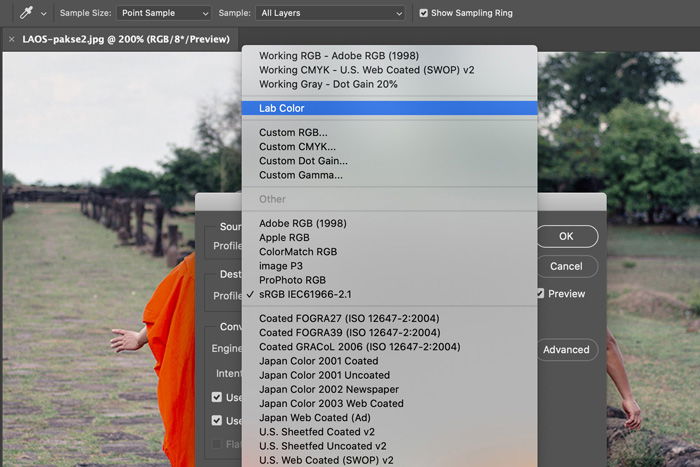Switch to LAOS-pakse2.jpg document tab
Viewport: 700px width, 467px height.
126,39
